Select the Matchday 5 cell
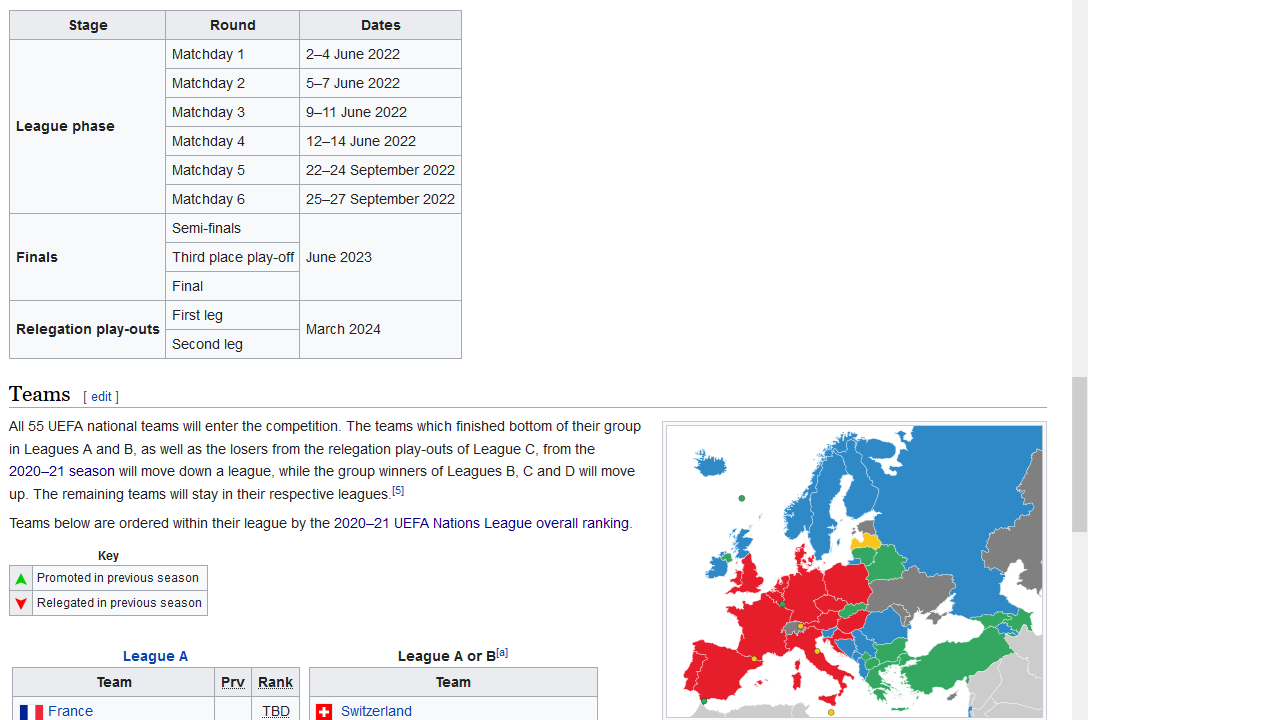The image size is (1280, 720). click(232, 170)
